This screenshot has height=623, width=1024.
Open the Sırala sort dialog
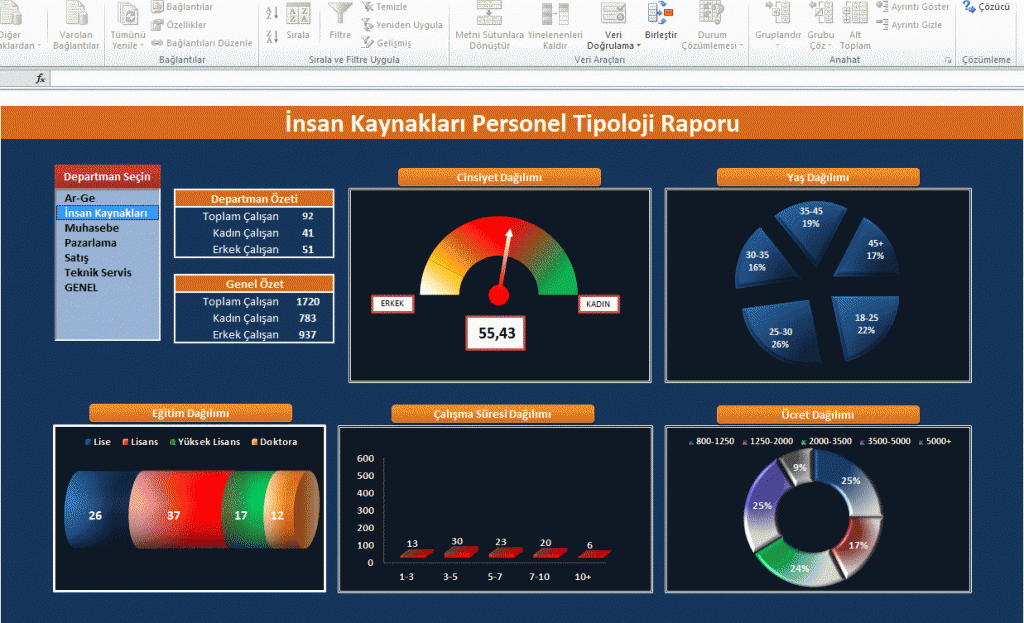(298, 22)
